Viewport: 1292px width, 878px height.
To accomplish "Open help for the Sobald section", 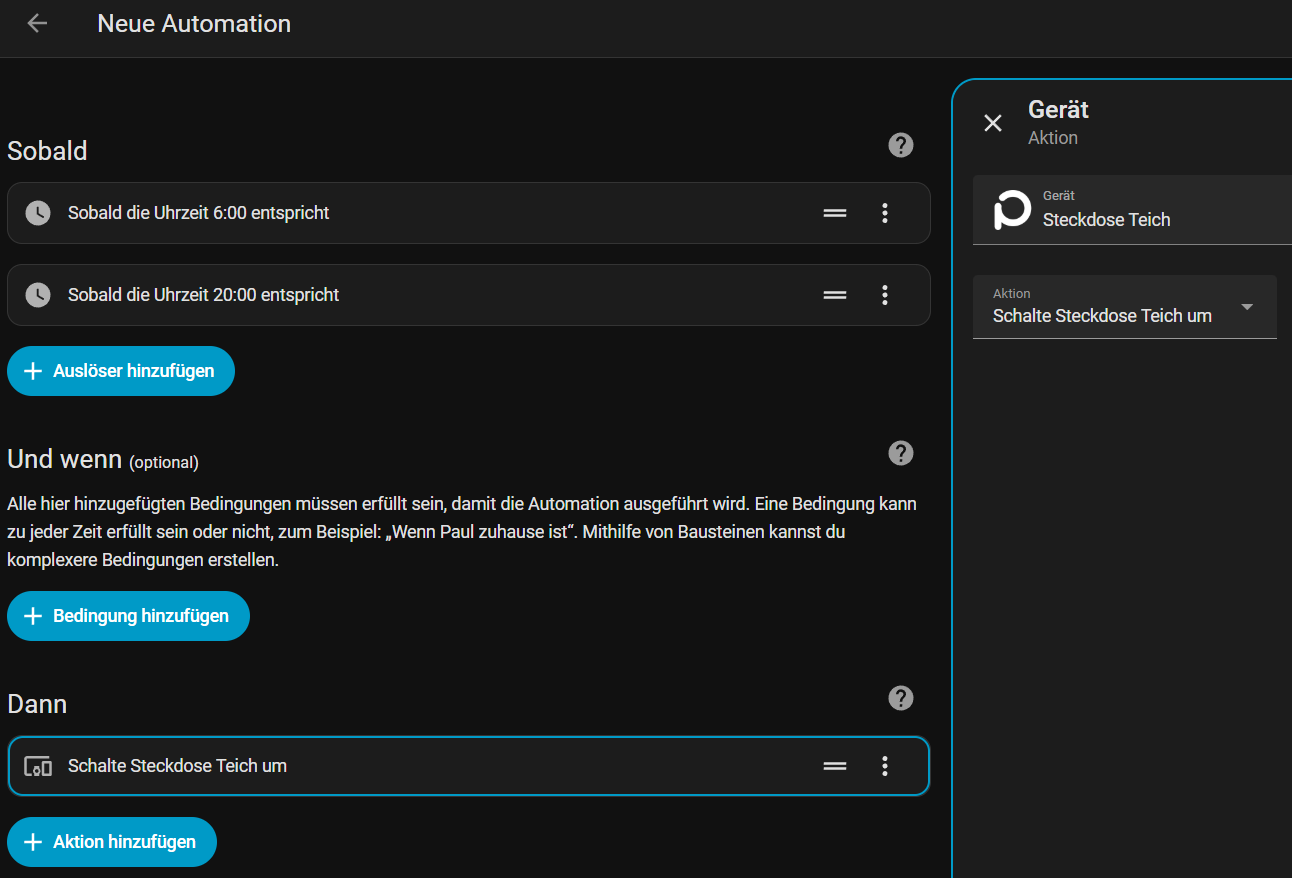I will click(x=900, y=145).
